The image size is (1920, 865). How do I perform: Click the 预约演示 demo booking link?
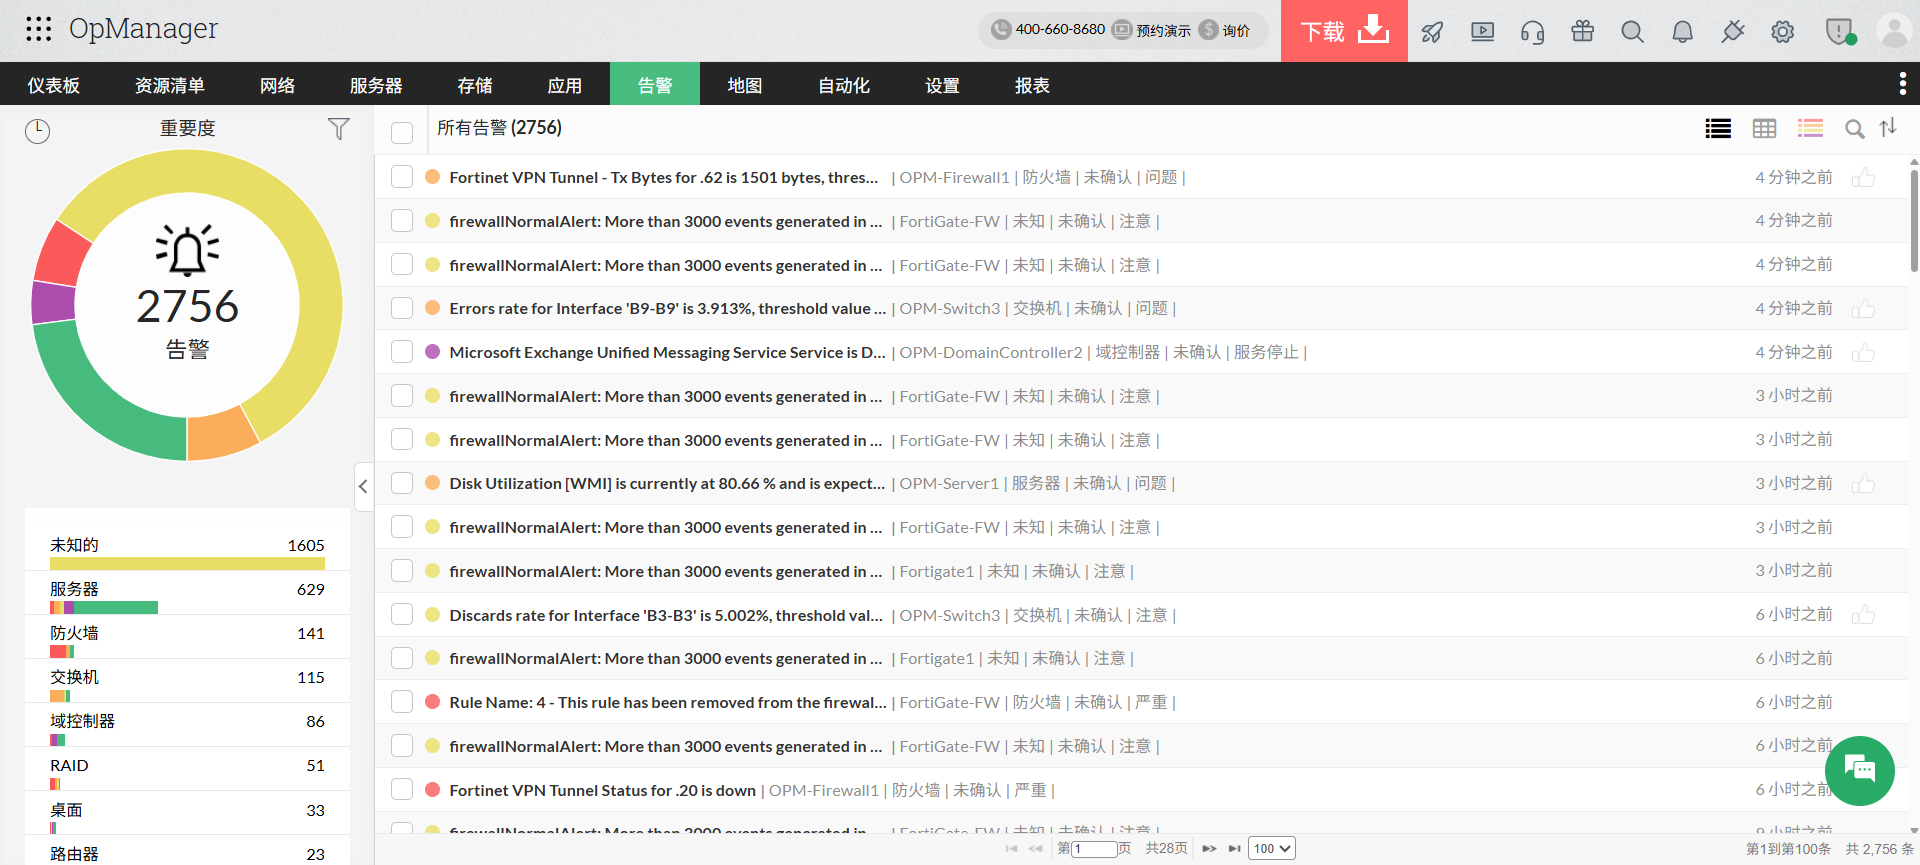tap(1152, 30)
